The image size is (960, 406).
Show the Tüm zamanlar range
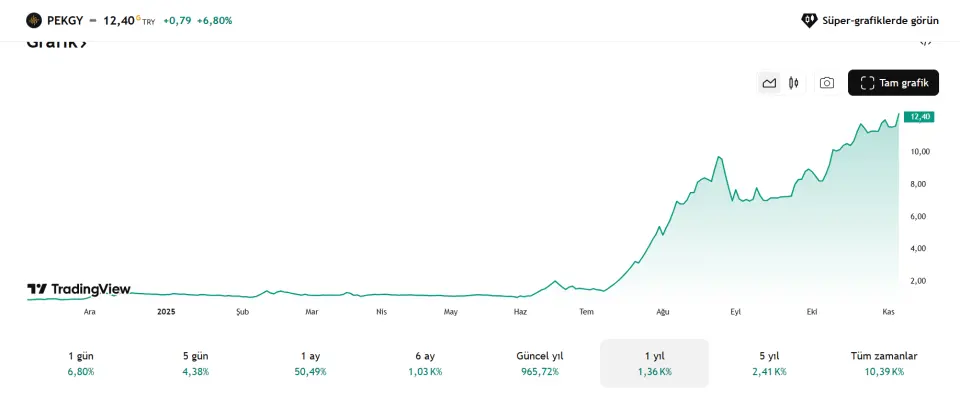884,363
